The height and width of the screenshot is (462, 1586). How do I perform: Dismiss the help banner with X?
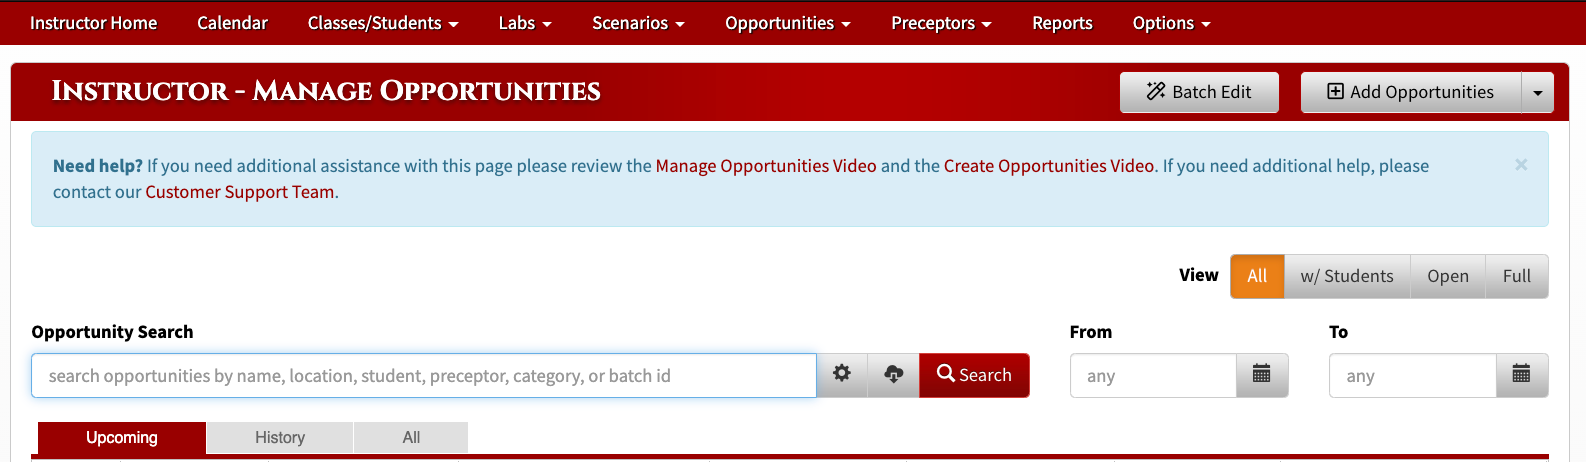tap(1521, 165)
